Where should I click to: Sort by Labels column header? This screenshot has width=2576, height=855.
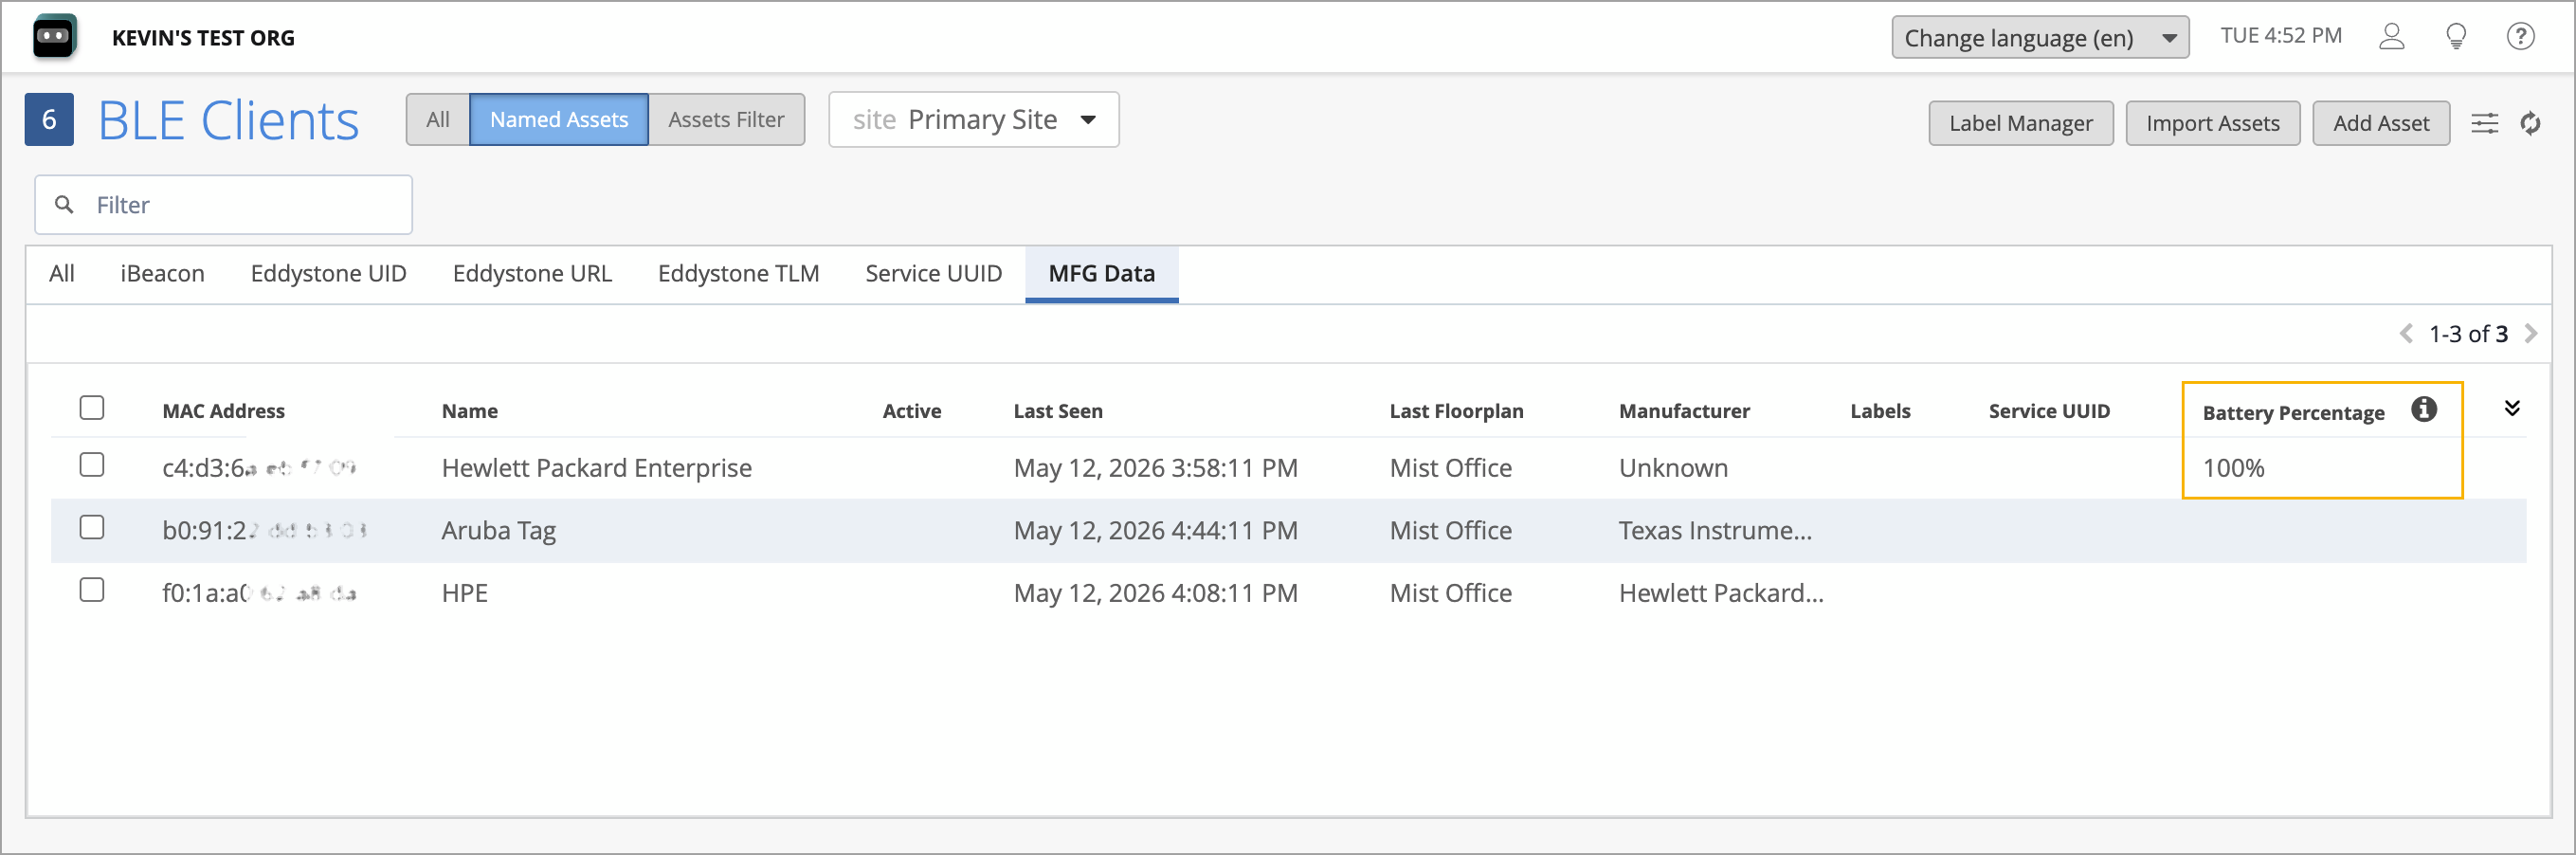(x=1879, y=411)
